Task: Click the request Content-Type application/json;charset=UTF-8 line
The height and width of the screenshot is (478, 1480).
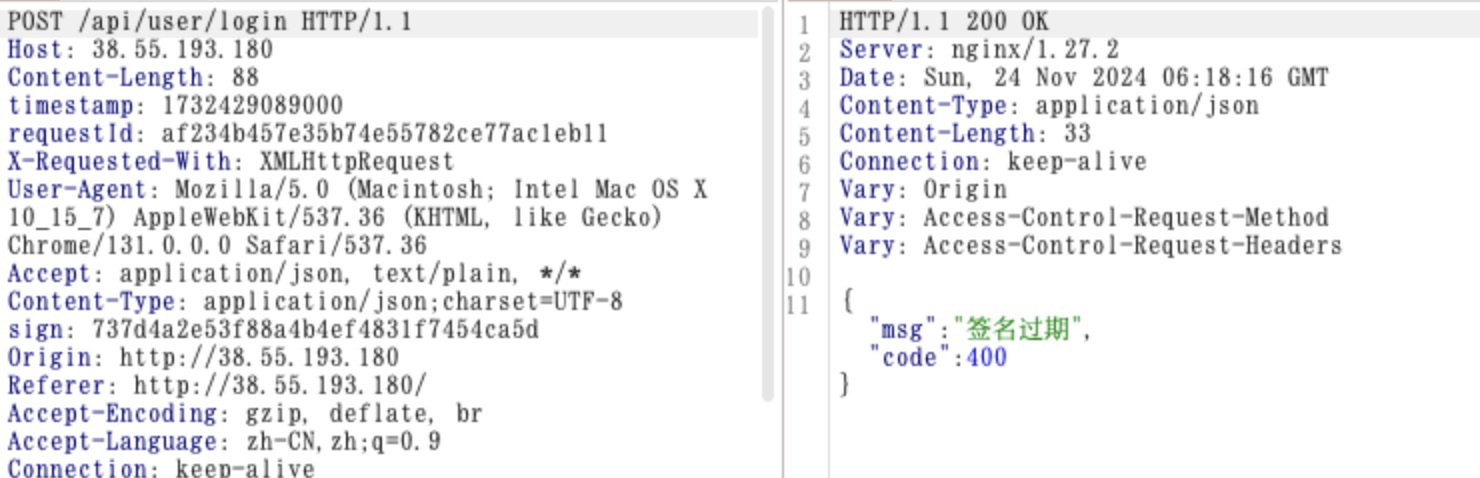Action: pos(315,301)
